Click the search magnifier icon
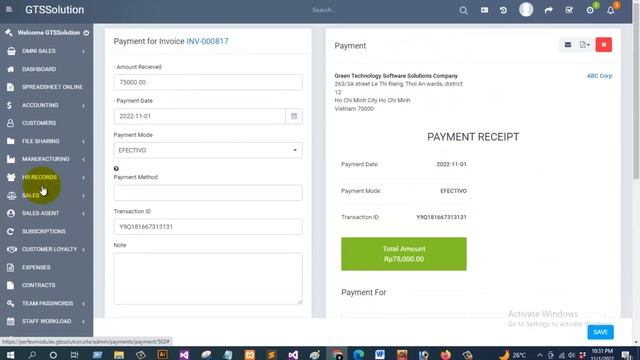The width and height of the screenshot is (640, 360). click(x=463, y=10)
